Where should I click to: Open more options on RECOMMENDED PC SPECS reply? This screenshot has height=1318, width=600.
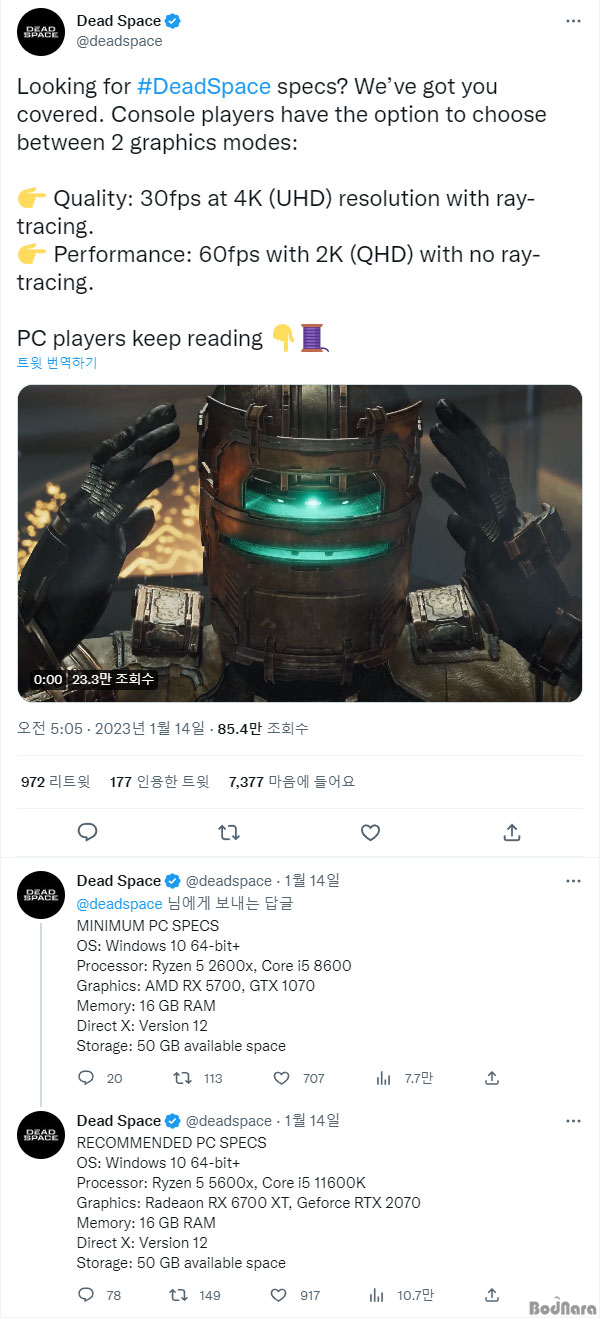click(573, 1121)
